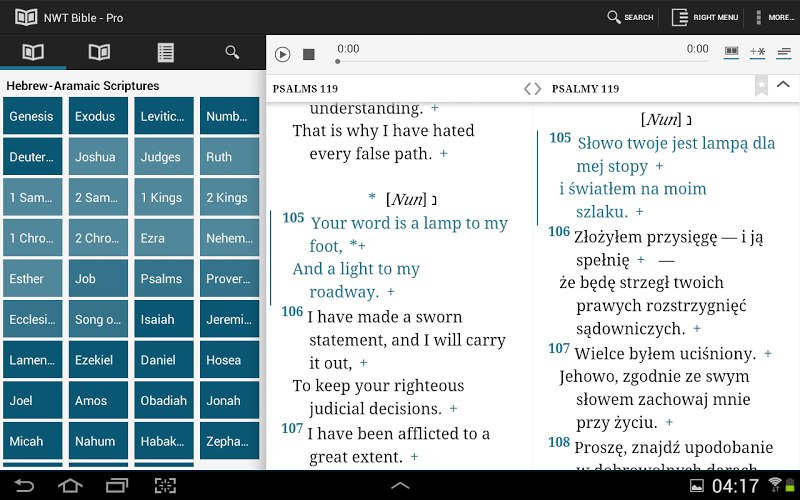This screenshot has height=500, width=800.
Task: Tap English verse number 105
Action: pos(293,218)
